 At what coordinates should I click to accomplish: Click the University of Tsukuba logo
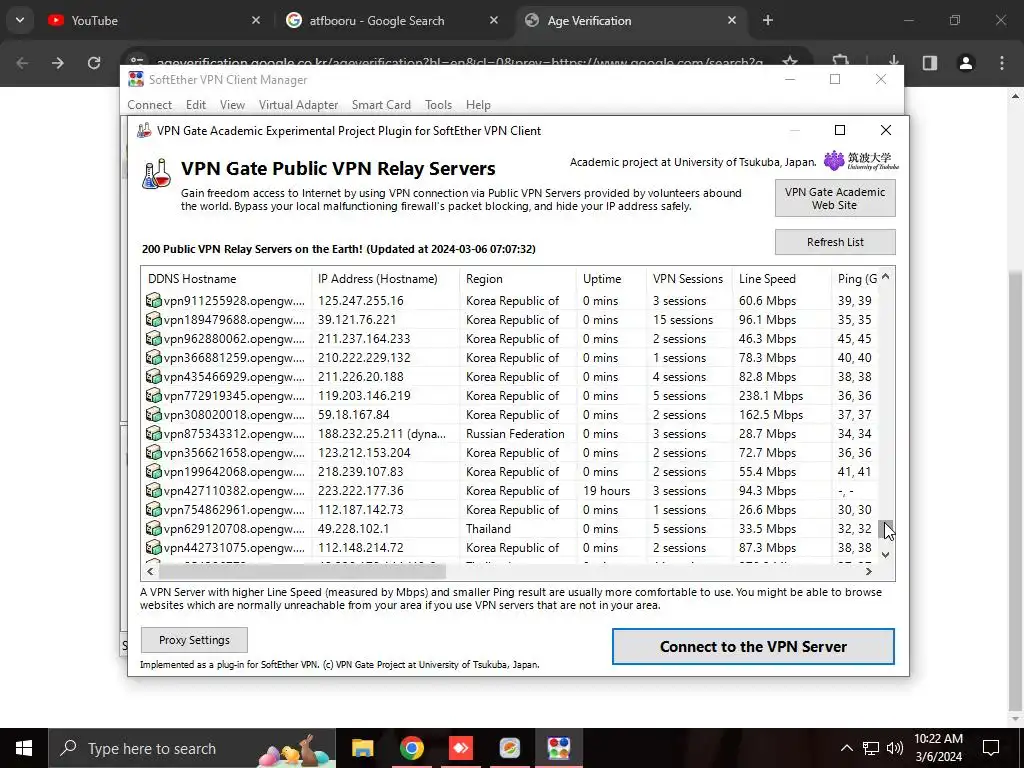(x=861, y=161)
